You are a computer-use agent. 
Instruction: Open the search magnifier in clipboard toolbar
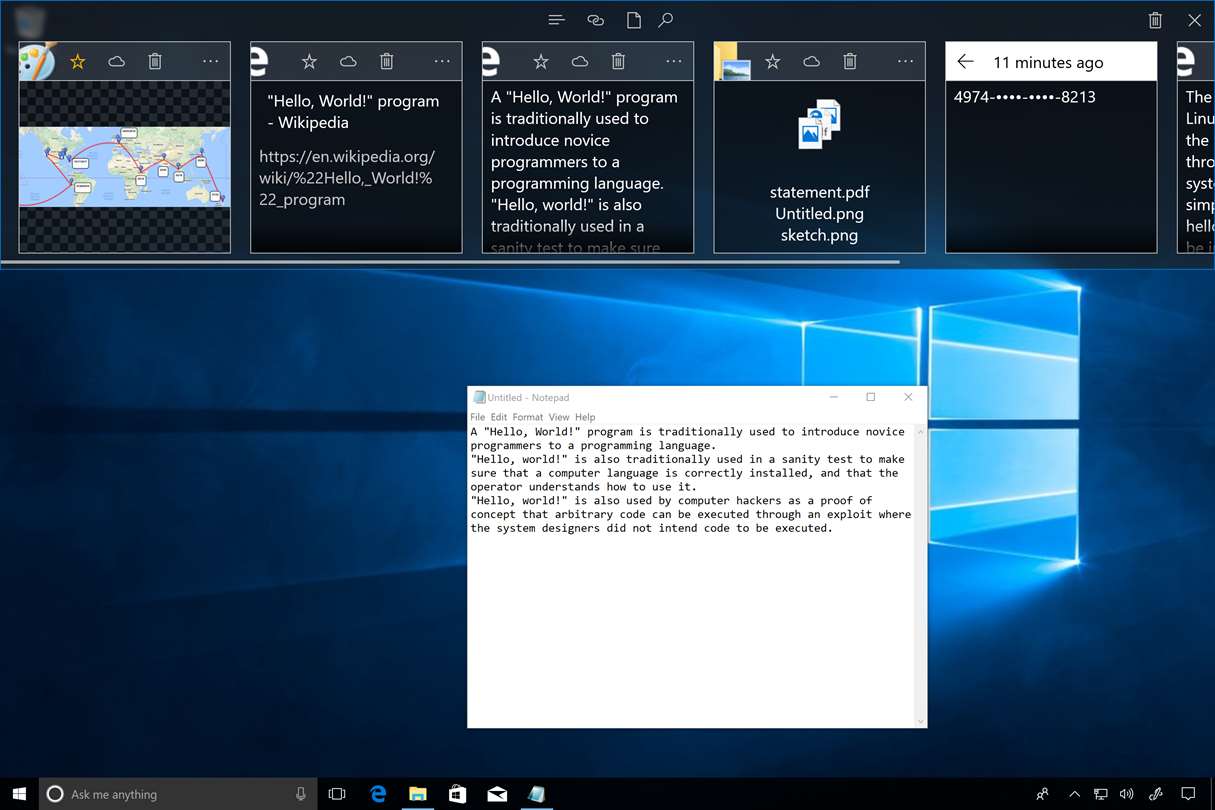tap(666, 20)
